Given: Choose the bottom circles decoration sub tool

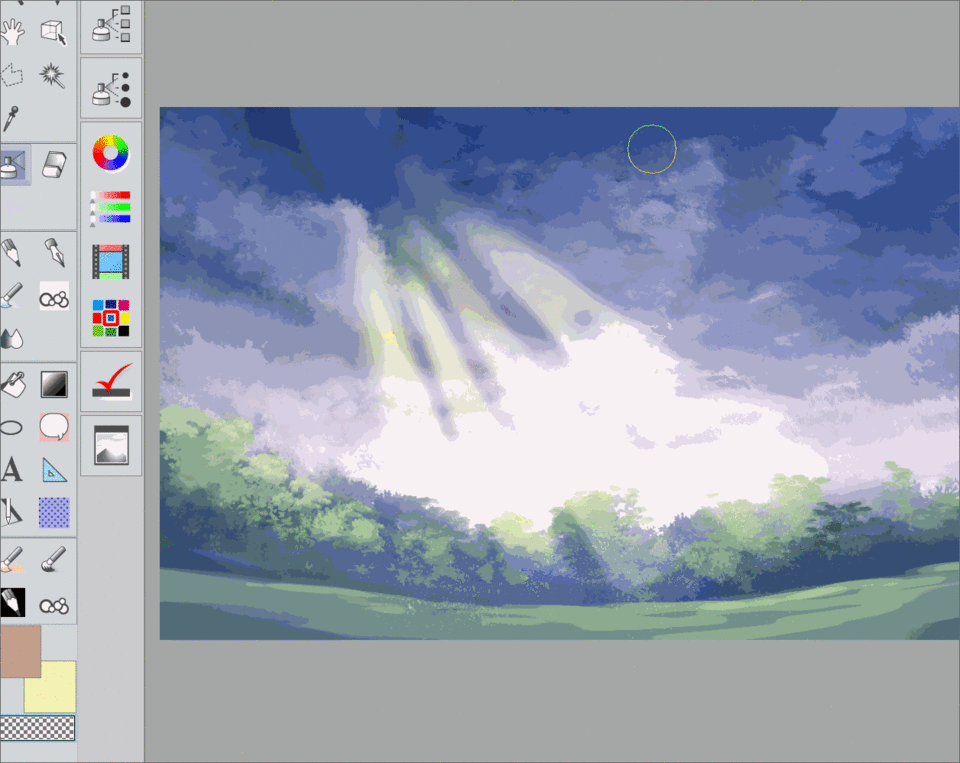Looking at the screenshot, I should coord(54,606).
